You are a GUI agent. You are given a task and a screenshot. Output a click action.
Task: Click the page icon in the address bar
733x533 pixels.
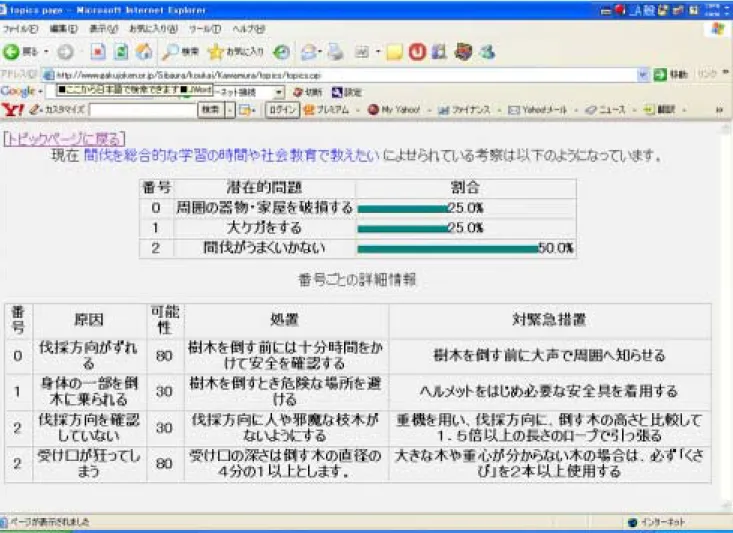tap(48, 75)
